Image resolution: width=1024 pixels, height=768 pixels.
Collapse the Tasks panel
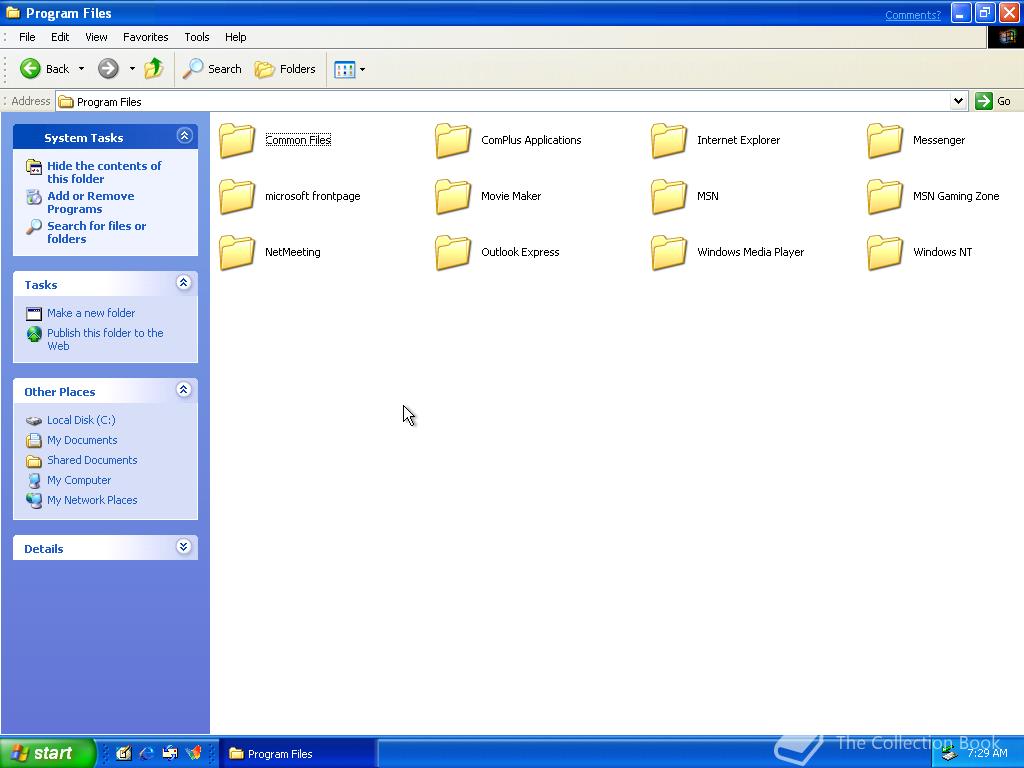pyautogui.click(x=184, y=283)
